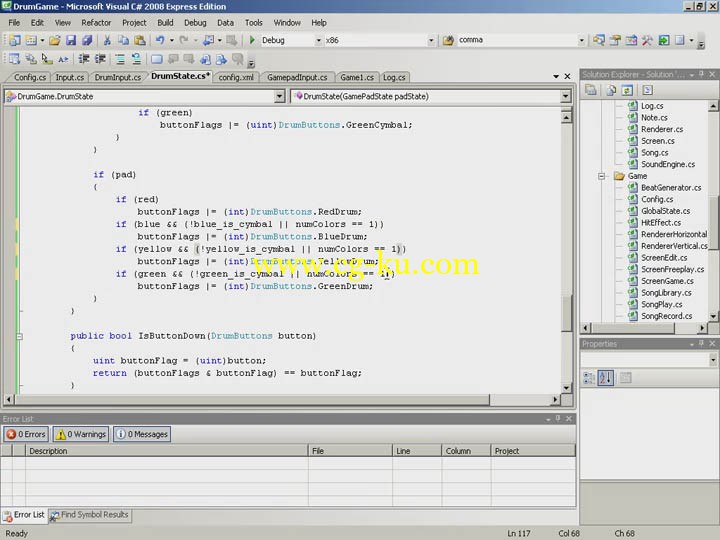Comment out the selected lines icon
The image size is (720, 540).
pos(120,59)
